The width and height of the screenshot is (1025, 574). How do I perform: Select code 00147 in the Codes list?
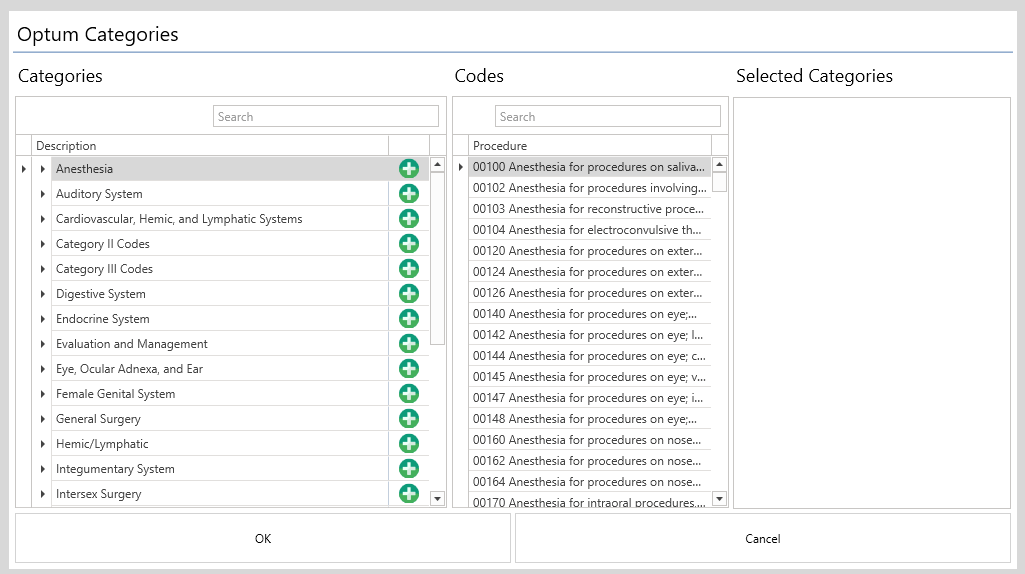pyautogui.click(x=590, y=397)
